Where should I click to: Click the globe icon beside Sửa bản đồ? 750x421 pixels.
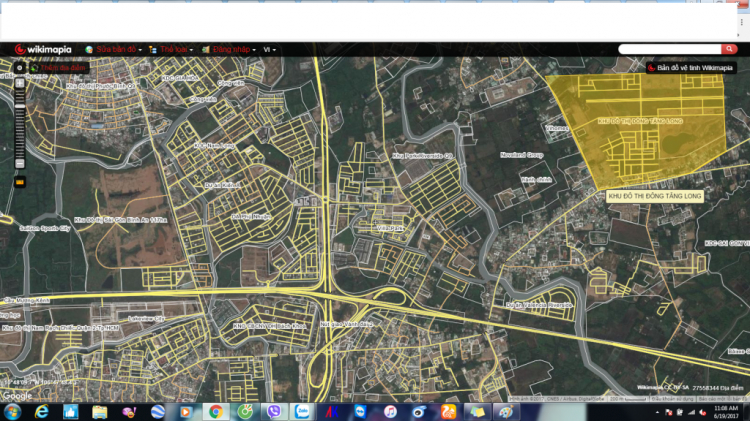pyautogui.click(x=89, y=49)
